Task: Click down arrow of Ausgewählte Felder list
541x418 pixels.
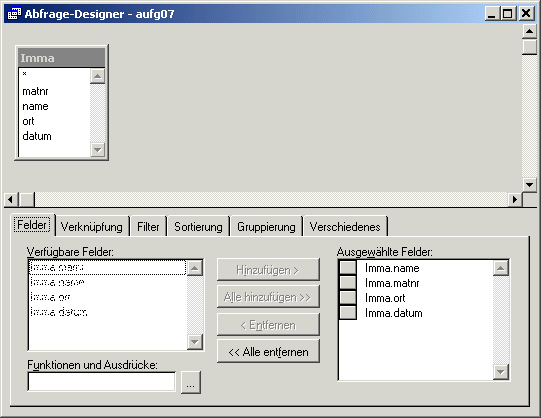Action: 501,372
